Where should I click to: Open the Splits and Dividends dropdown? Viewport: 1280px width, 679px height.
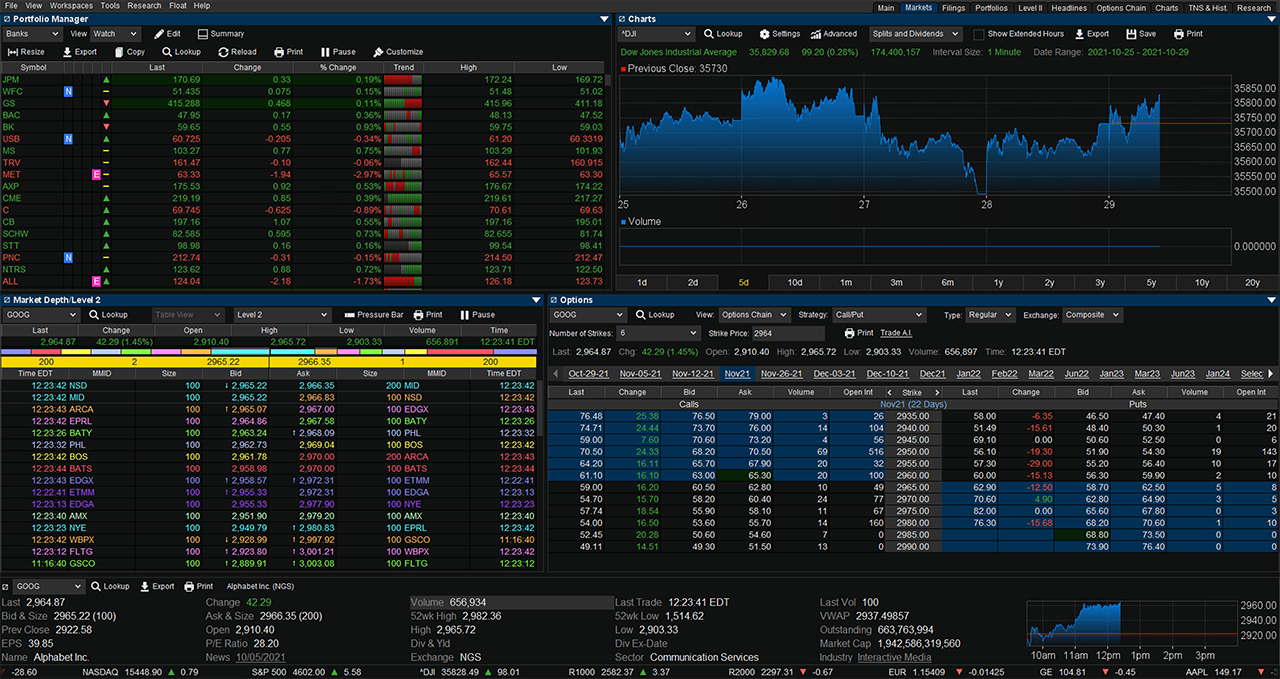coord(915,34)
